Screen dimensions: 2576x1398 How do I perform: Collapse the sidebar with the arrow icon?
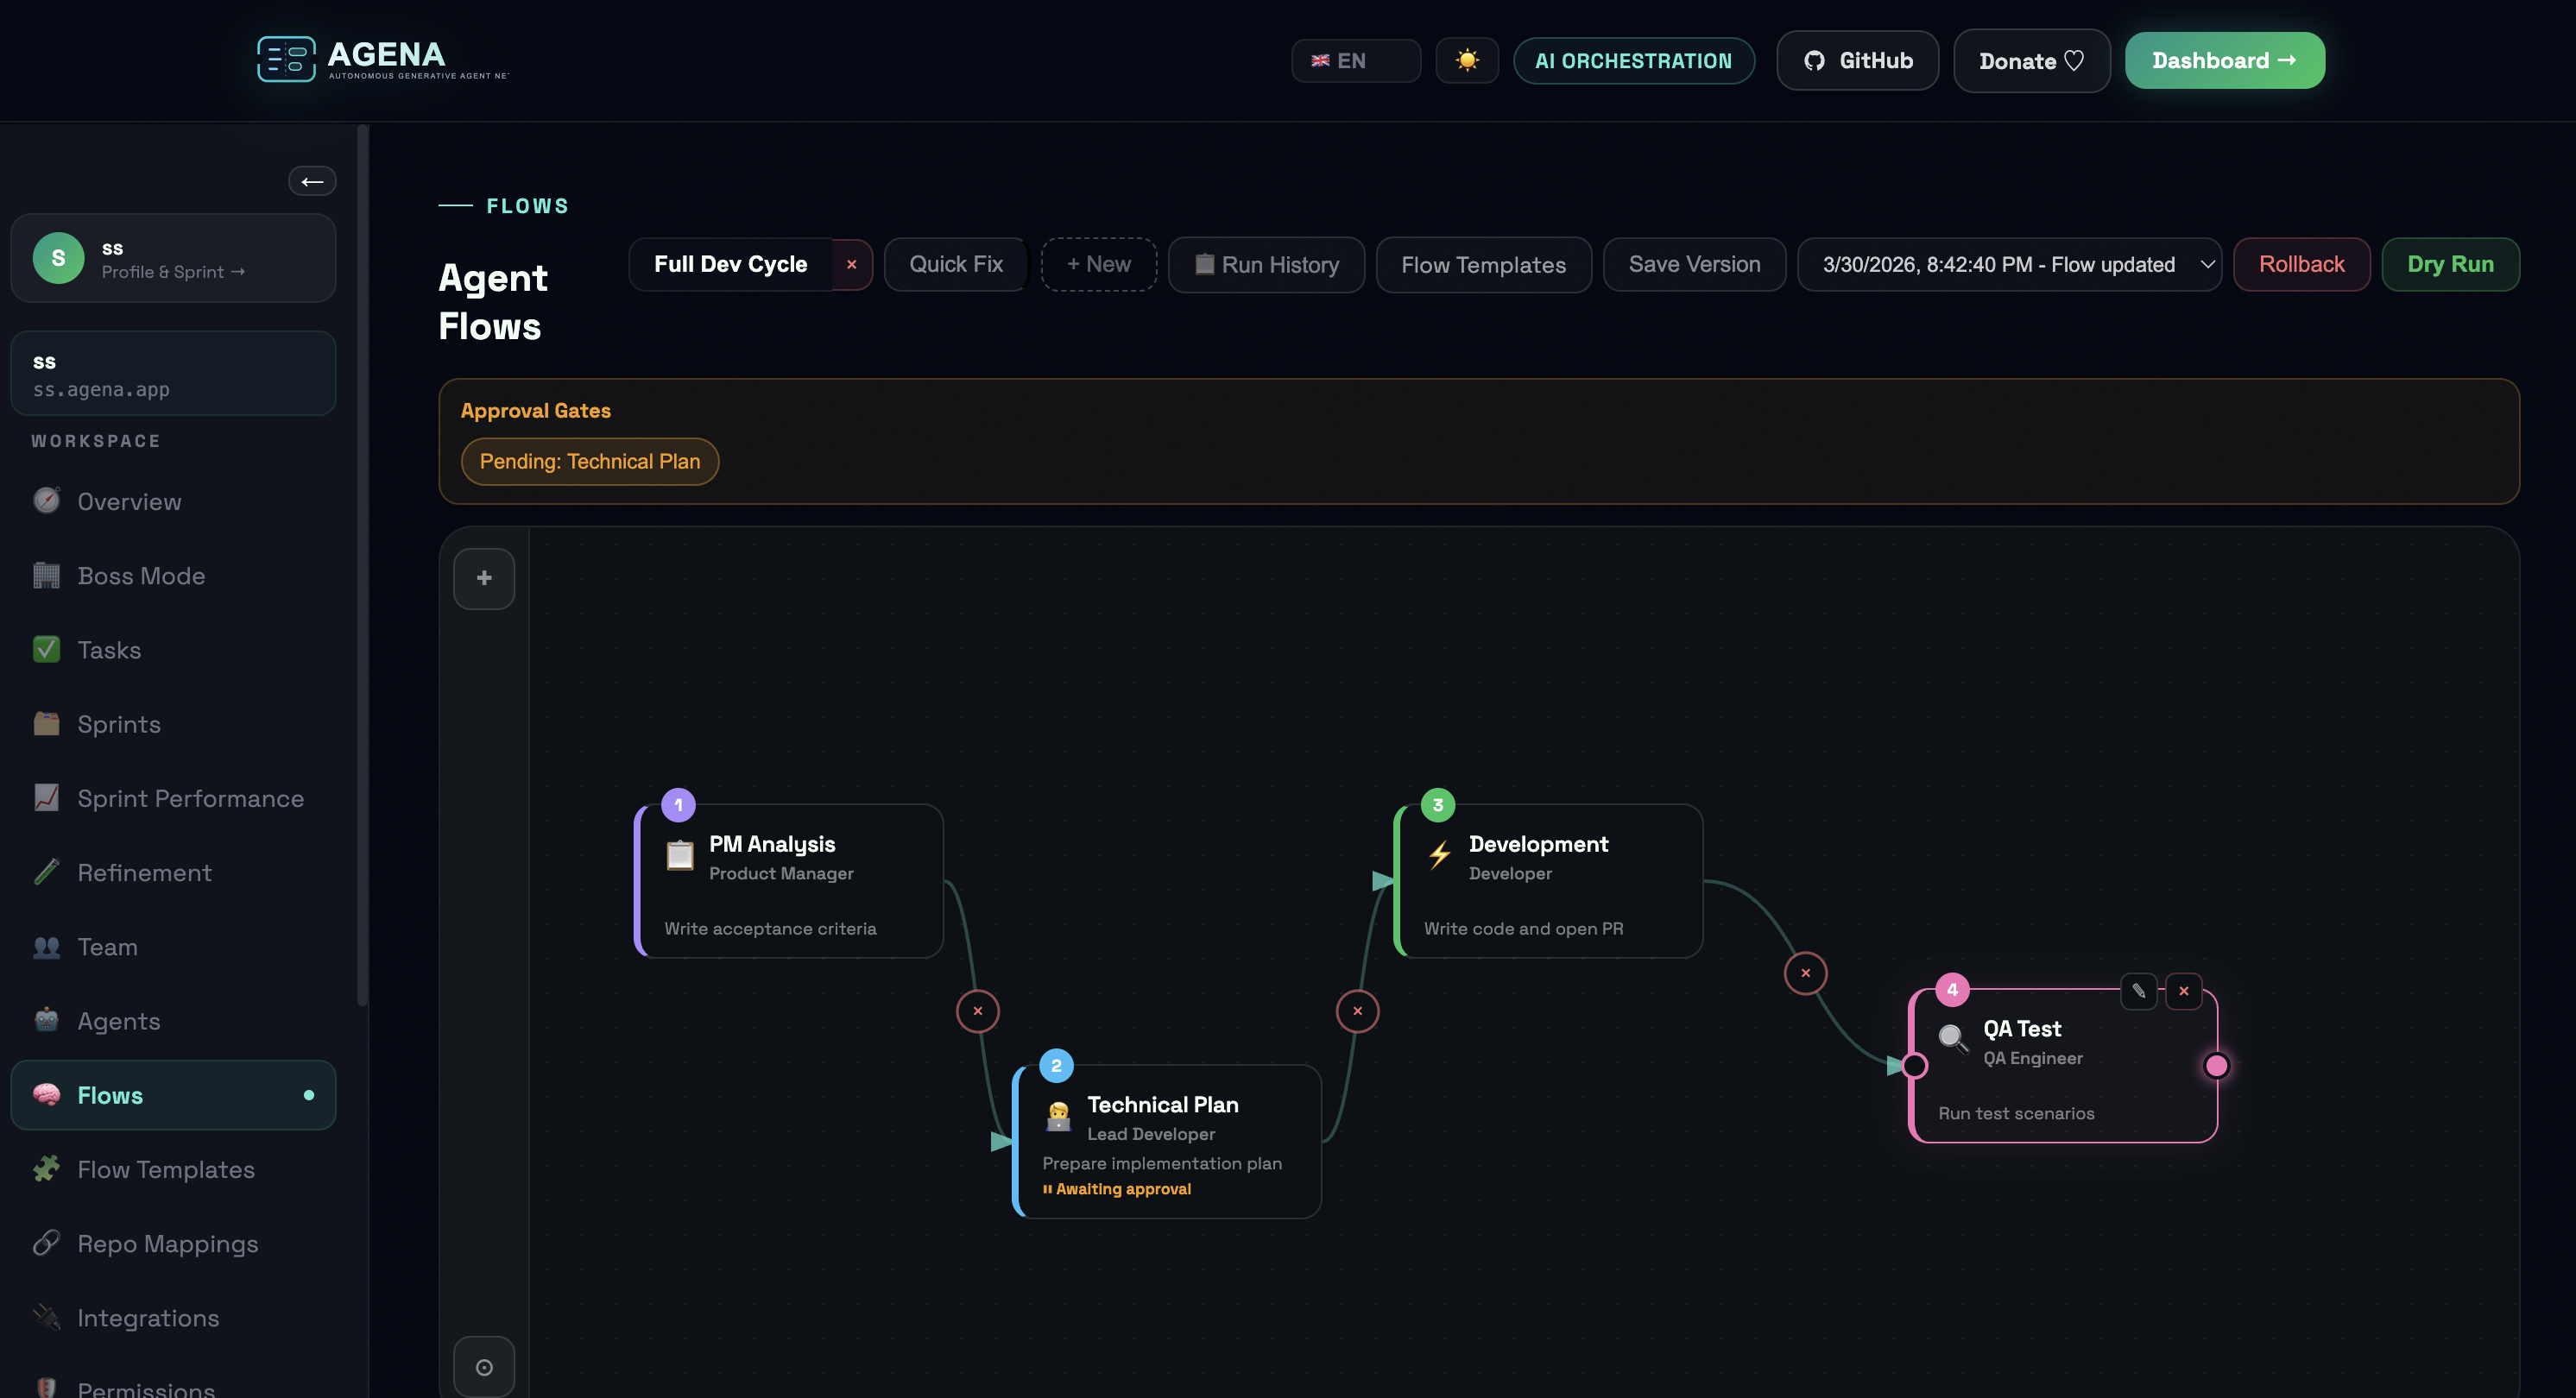pyautogui.click(x=312, y=181)
